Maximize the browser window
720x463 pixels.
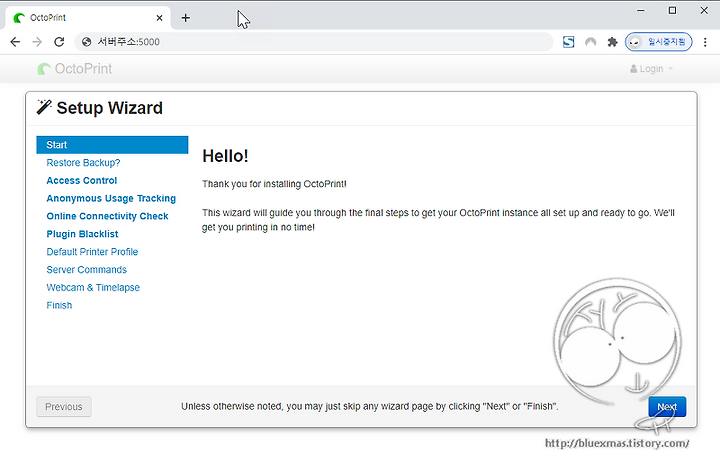pyautogui.click(x=672, y=10)
